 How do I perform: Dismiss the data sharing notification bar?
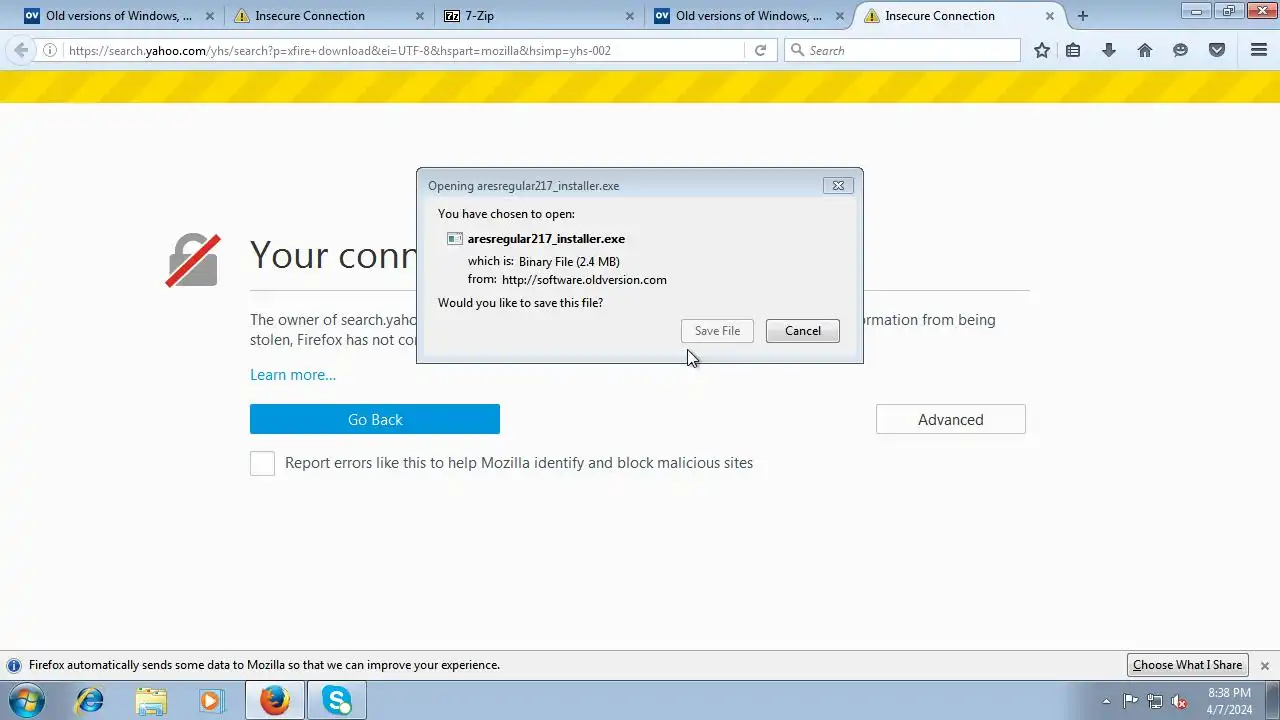coord(1264,665)
